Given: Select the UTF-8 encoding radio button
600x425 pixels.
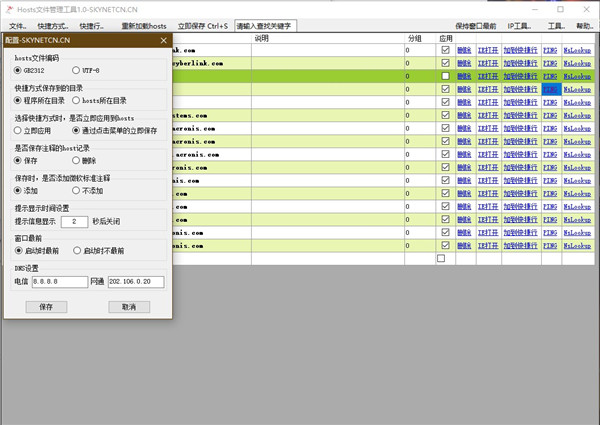Looking at the screenshot, I should pyautogui.click(x=77, y=71).
